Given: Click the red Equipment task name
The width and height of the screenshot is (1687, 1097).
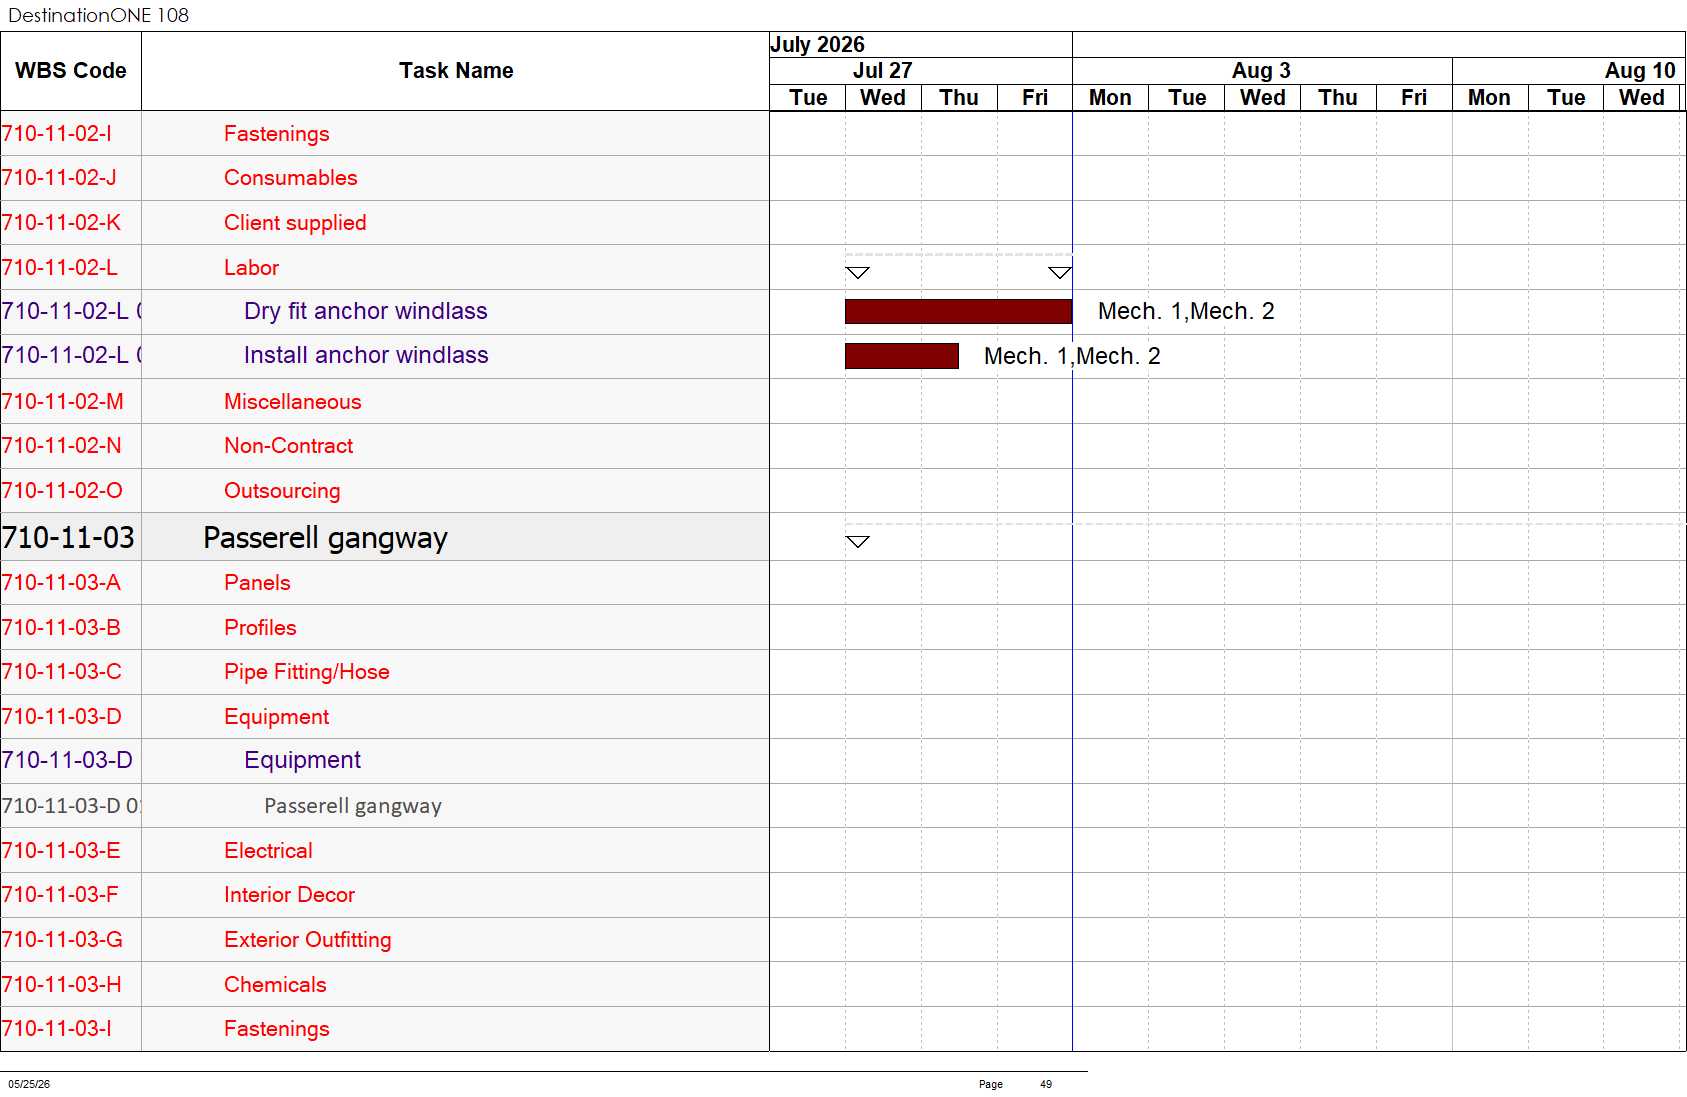Looking at the screenshot, I should [276, 717].
